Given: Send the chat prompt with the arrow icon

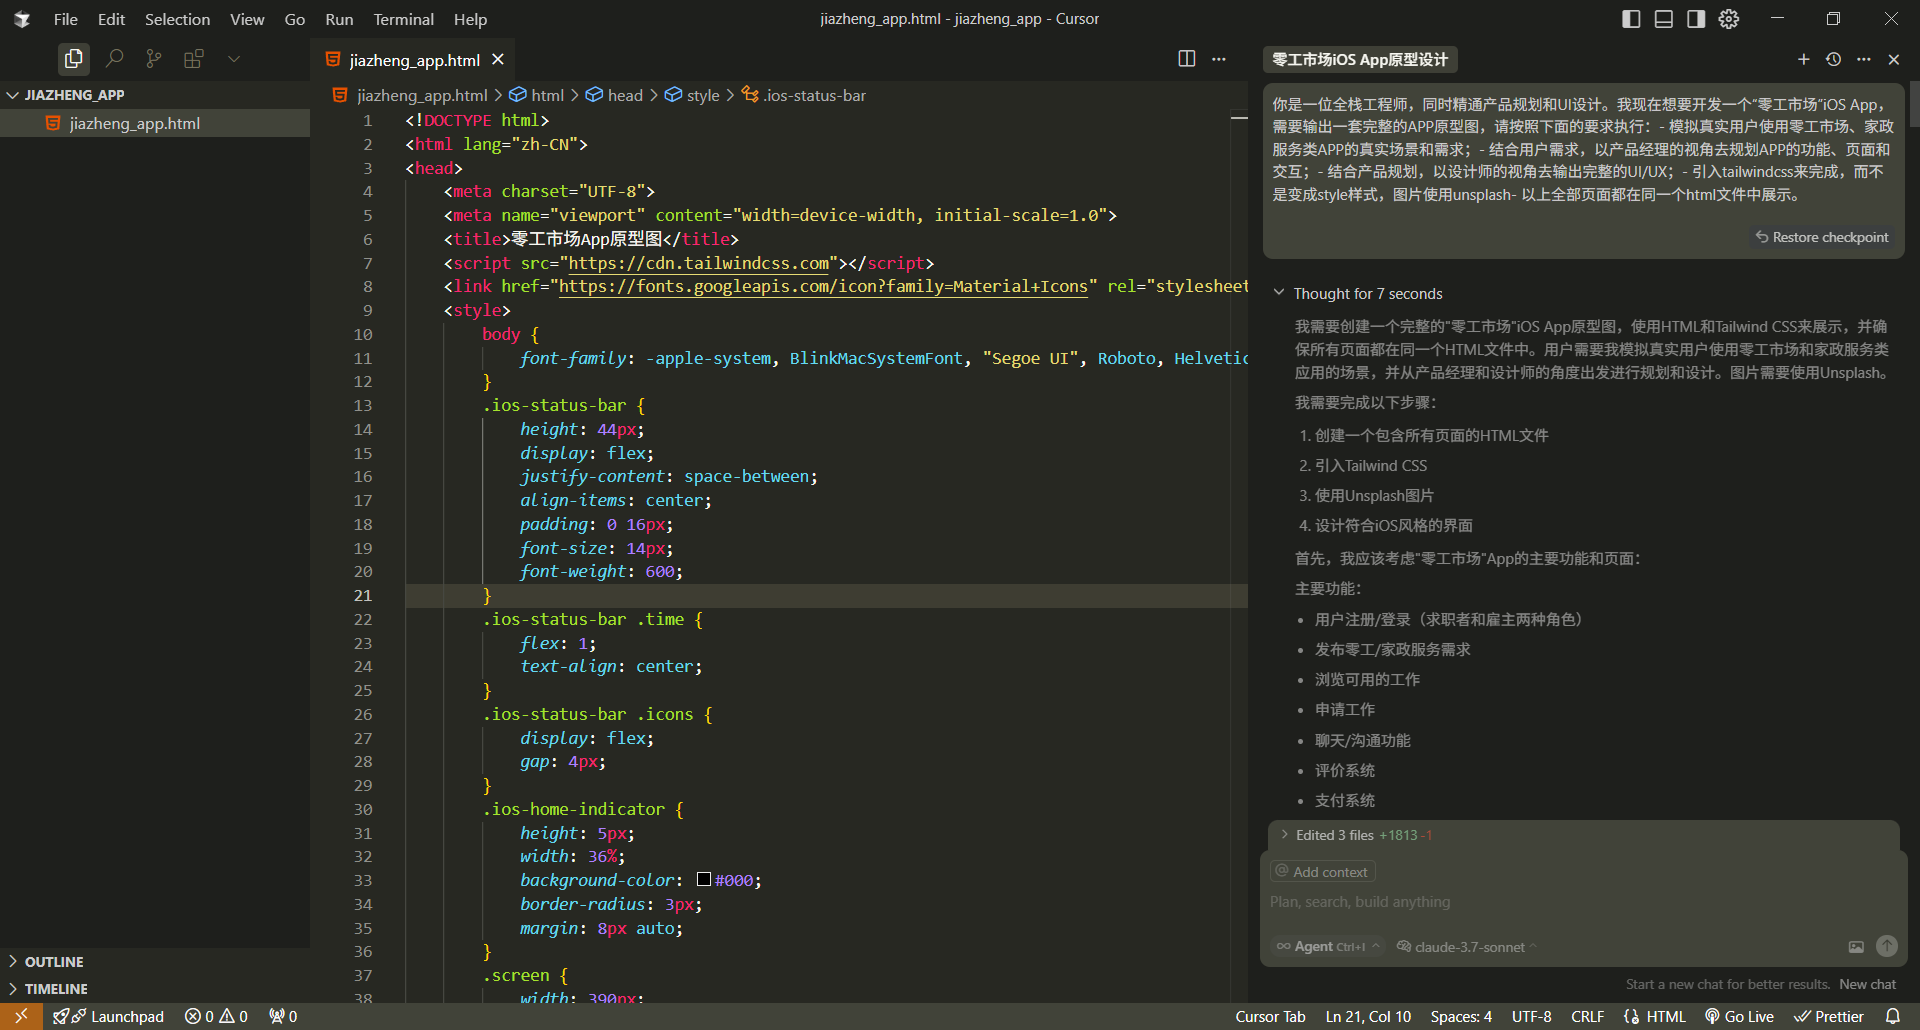Looking at the screenshot, I should 1886,947.
